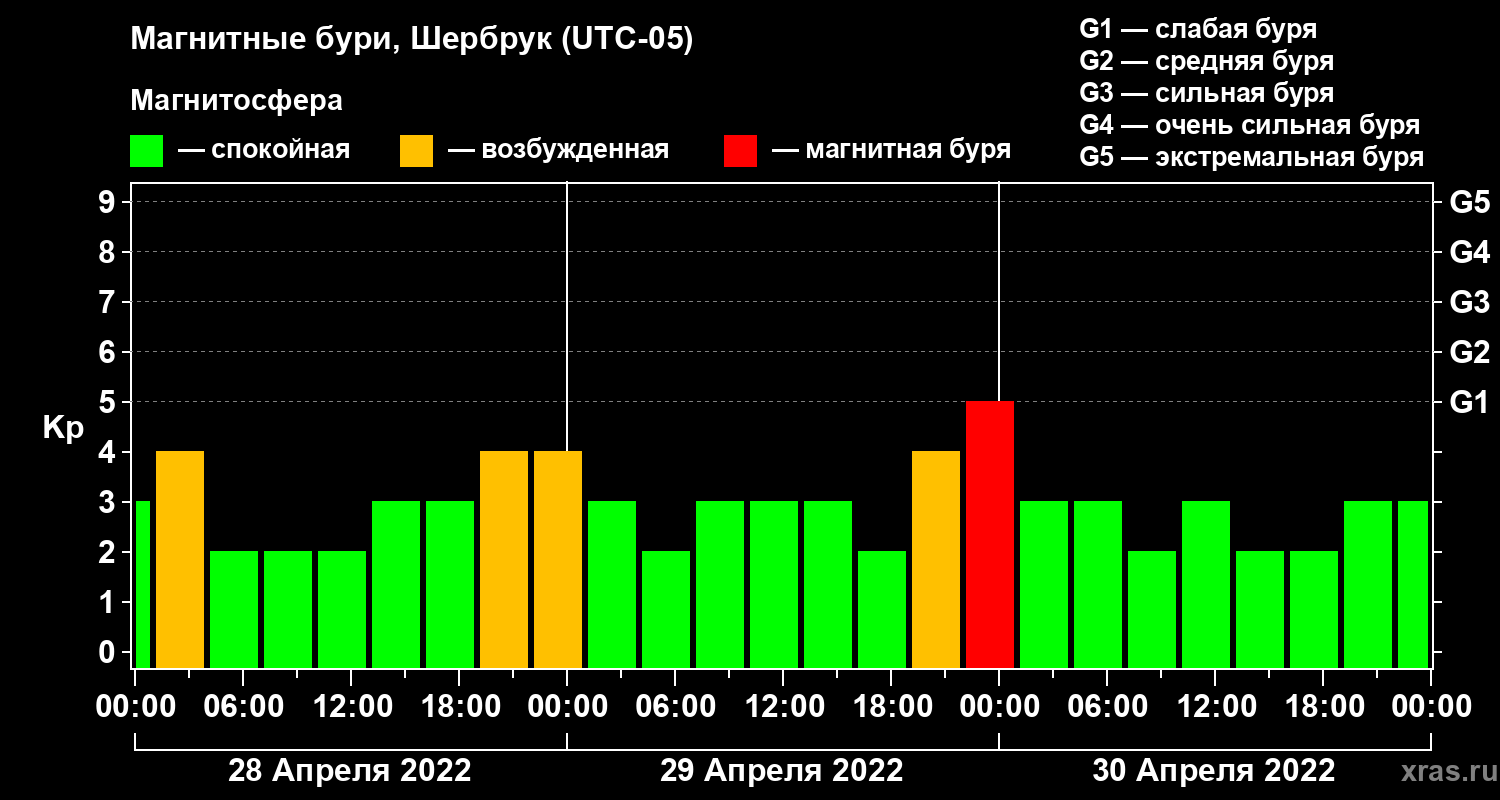The width and height of the screenshot is (1500, 800).
Task: Select the red Kp 5 storm bar
Action: [x=990, y=534]
